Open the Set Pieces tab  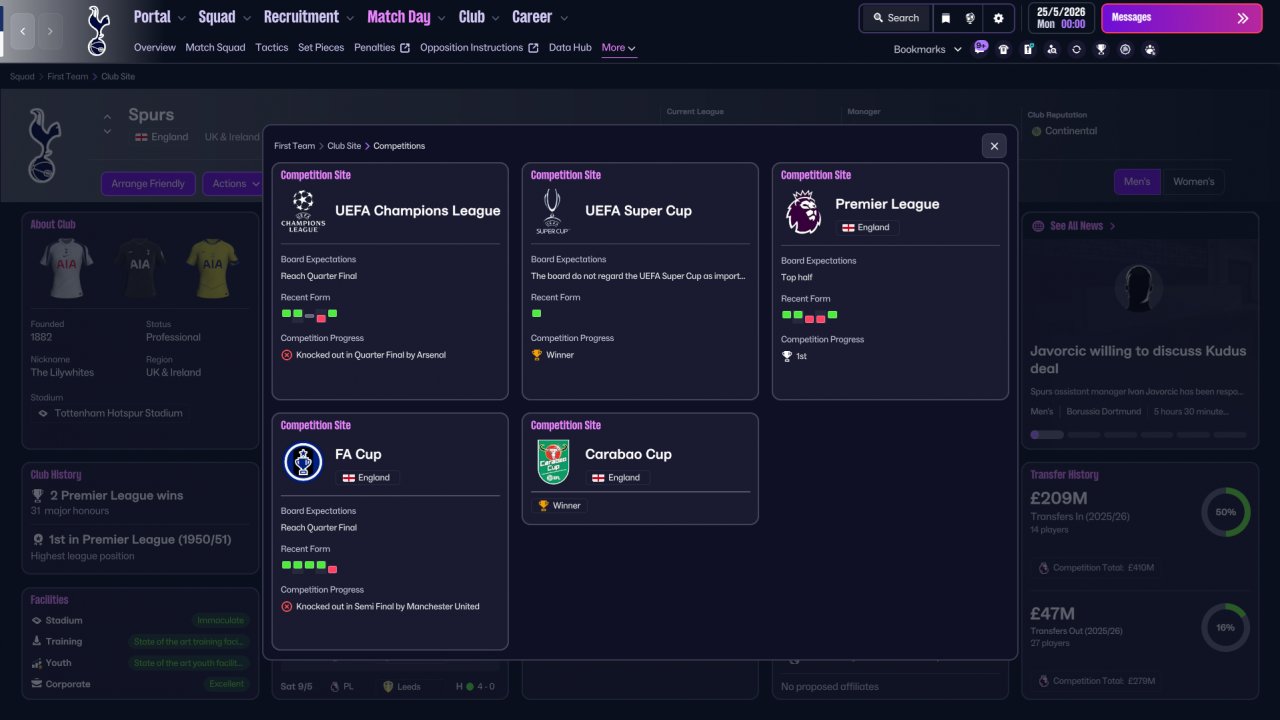click(x=321, y=48)
